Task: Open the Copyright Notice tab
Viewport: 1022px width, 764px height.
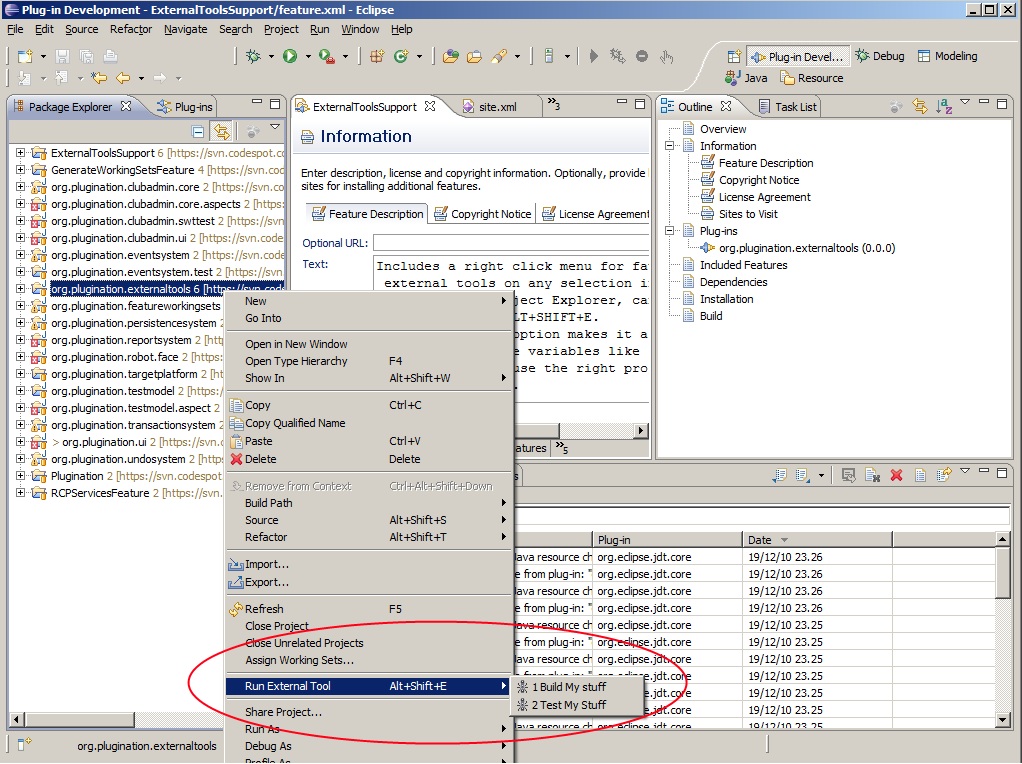Action: [482, 214]
